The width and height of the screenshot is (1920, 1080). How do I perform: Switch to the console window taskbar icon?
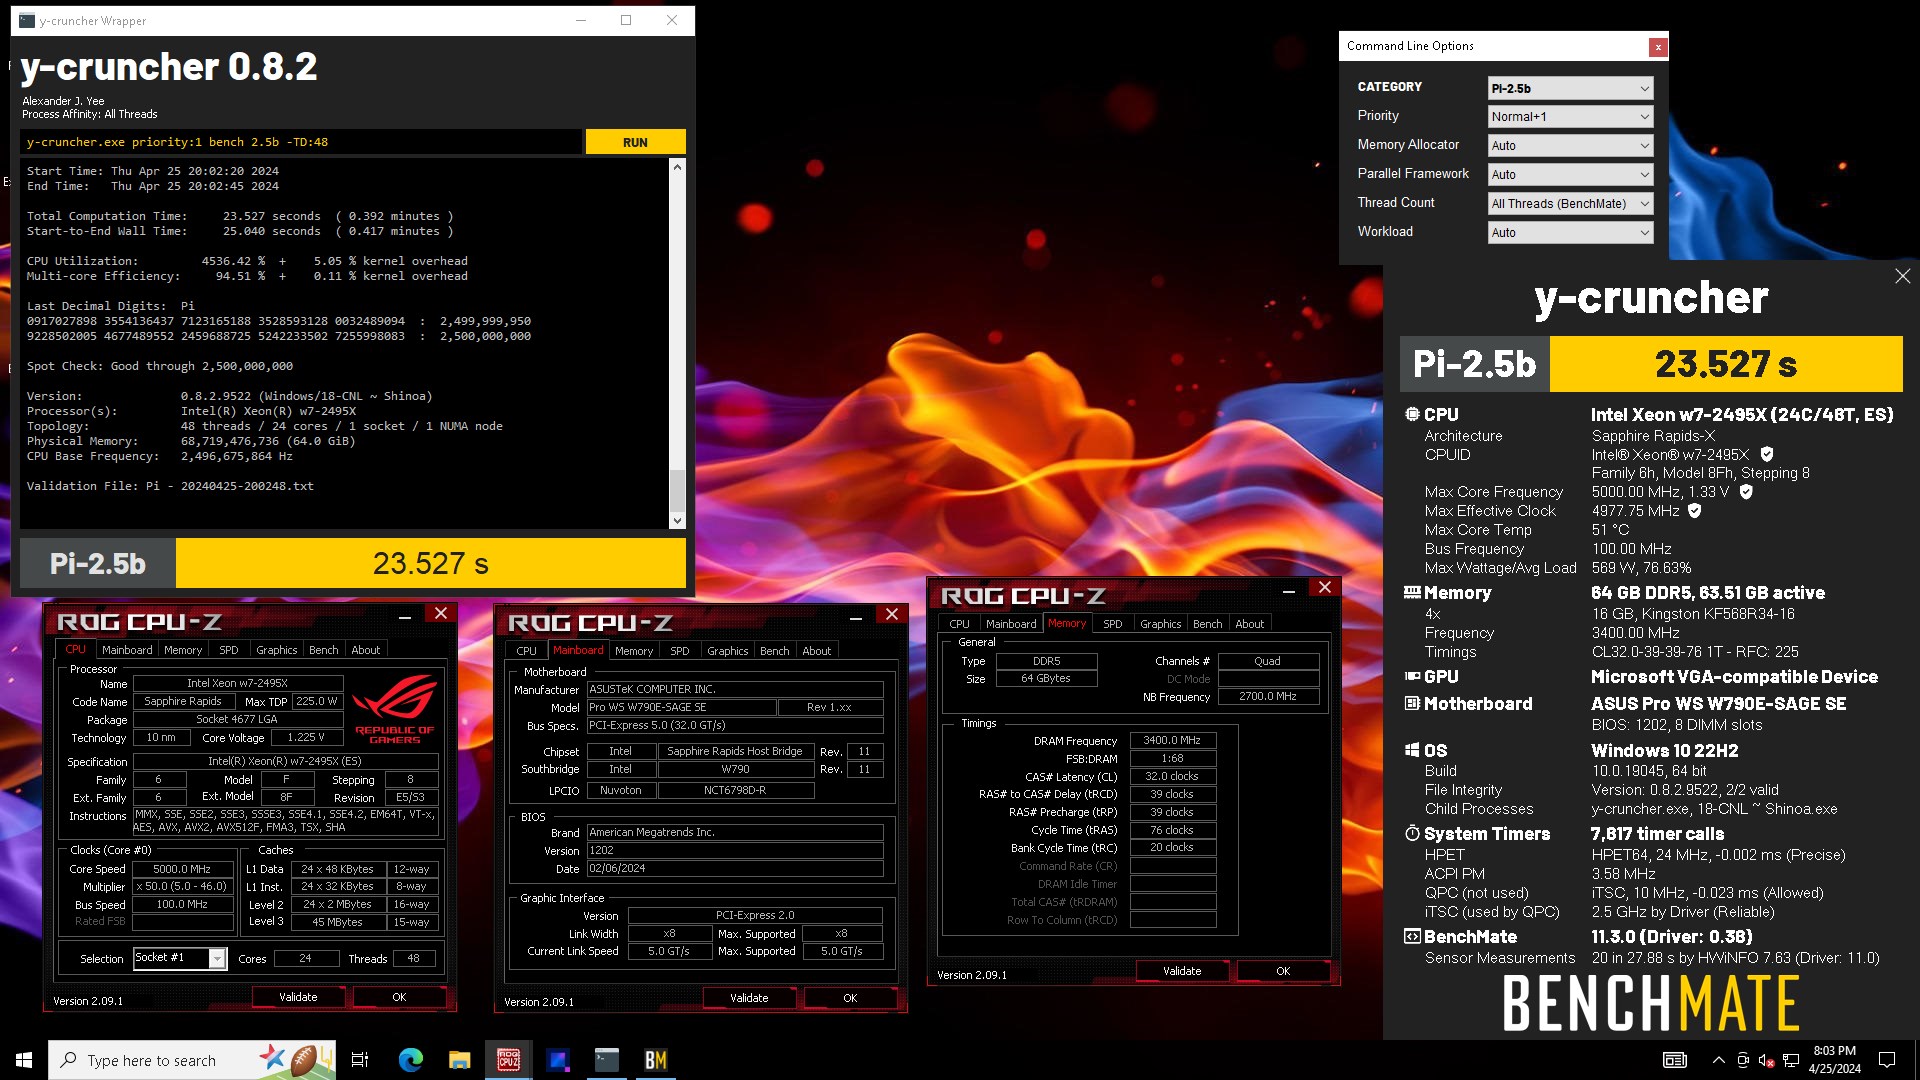[x=606, y=1060]
